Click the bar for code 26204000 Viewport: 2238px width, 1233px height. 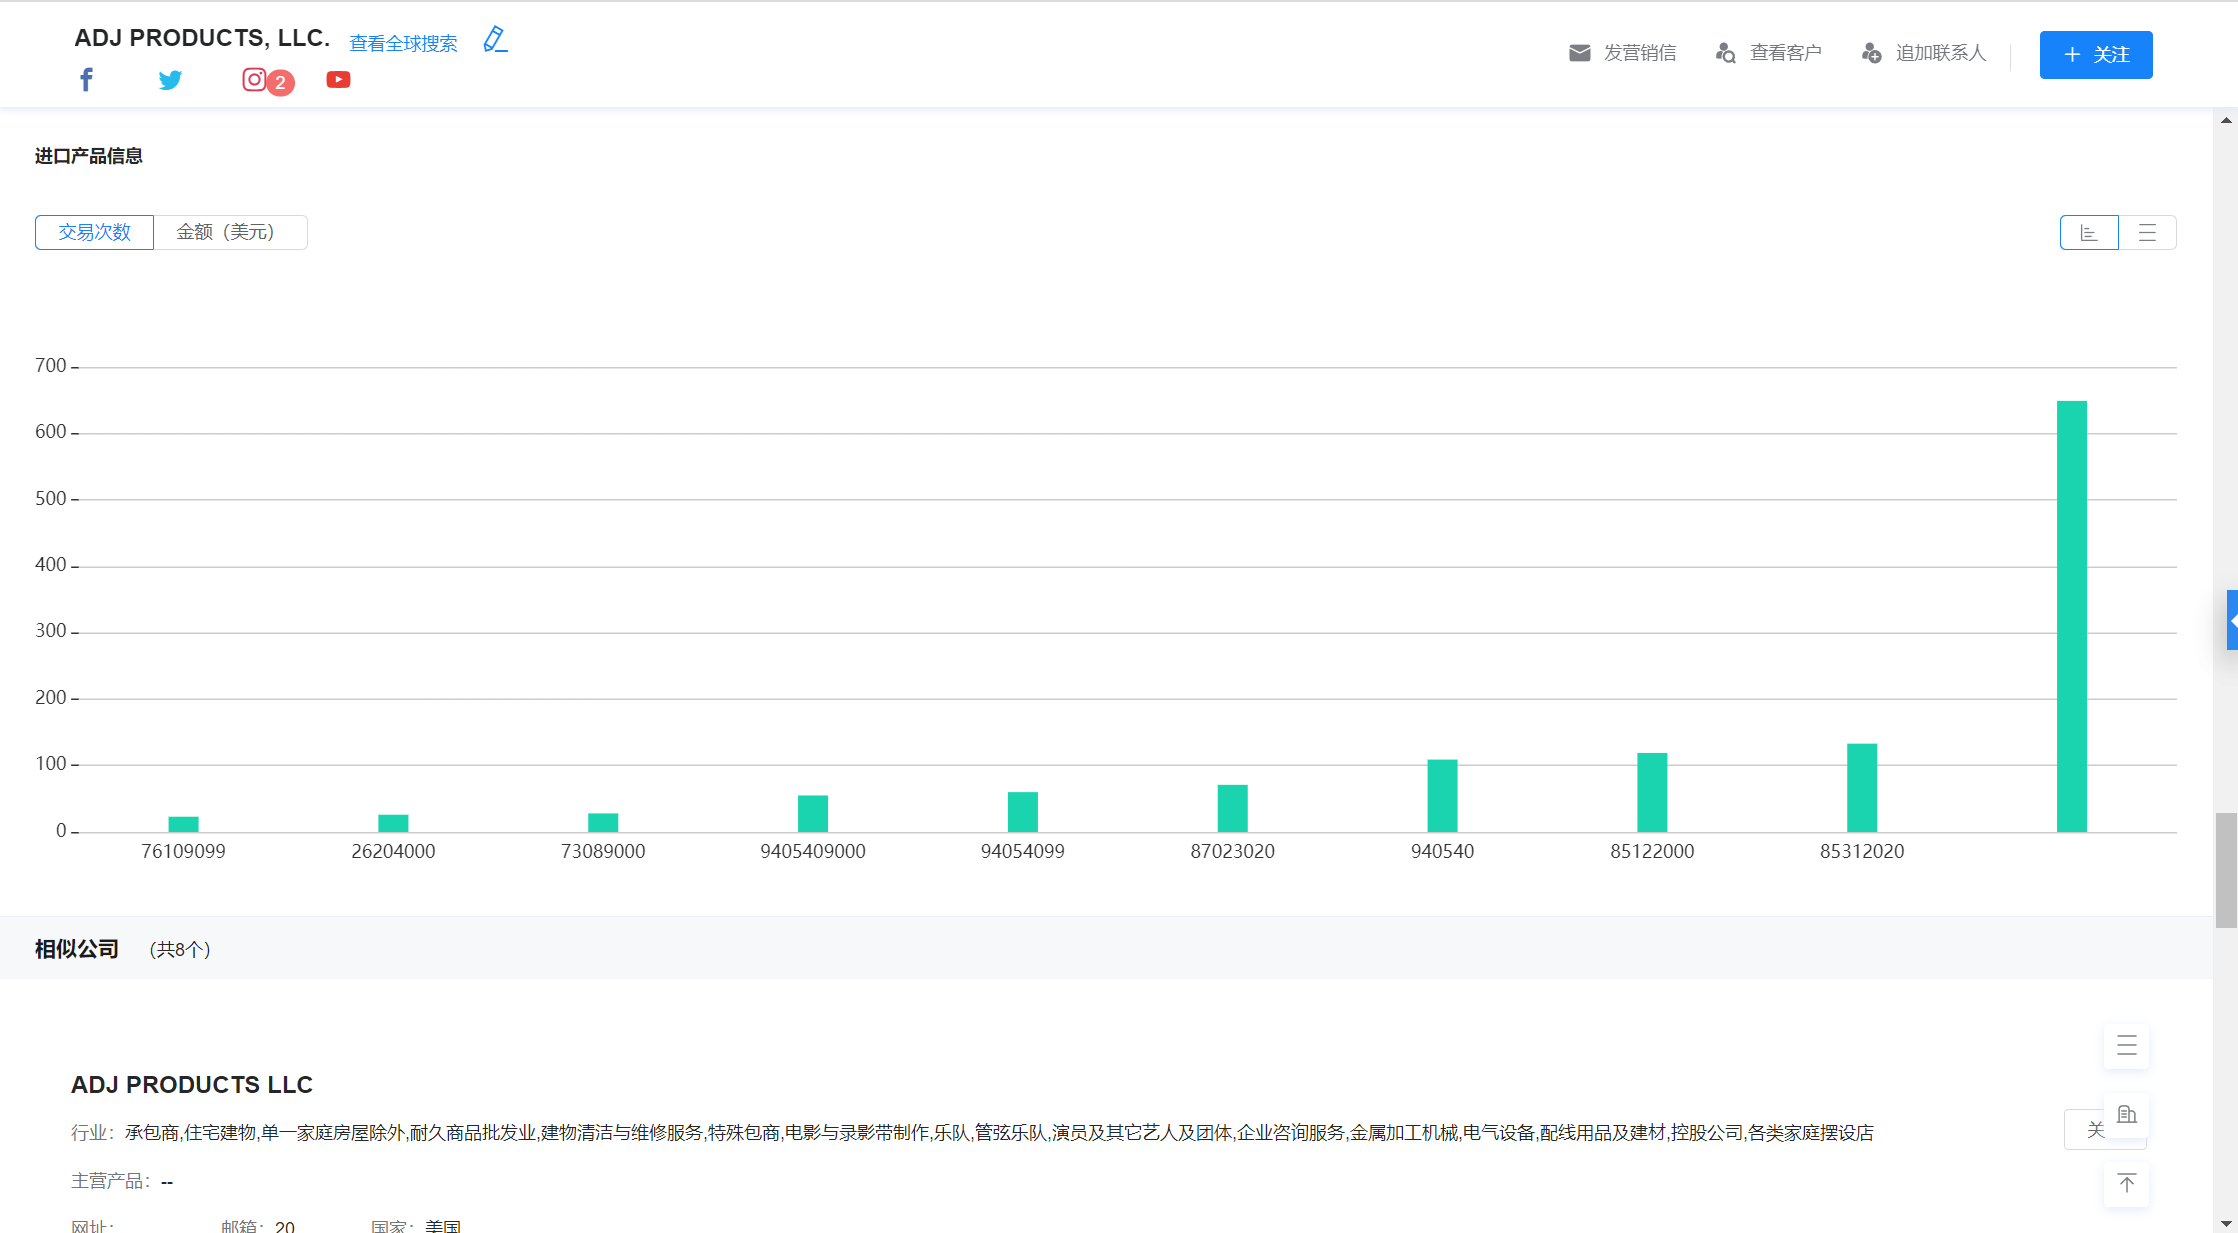393,824
